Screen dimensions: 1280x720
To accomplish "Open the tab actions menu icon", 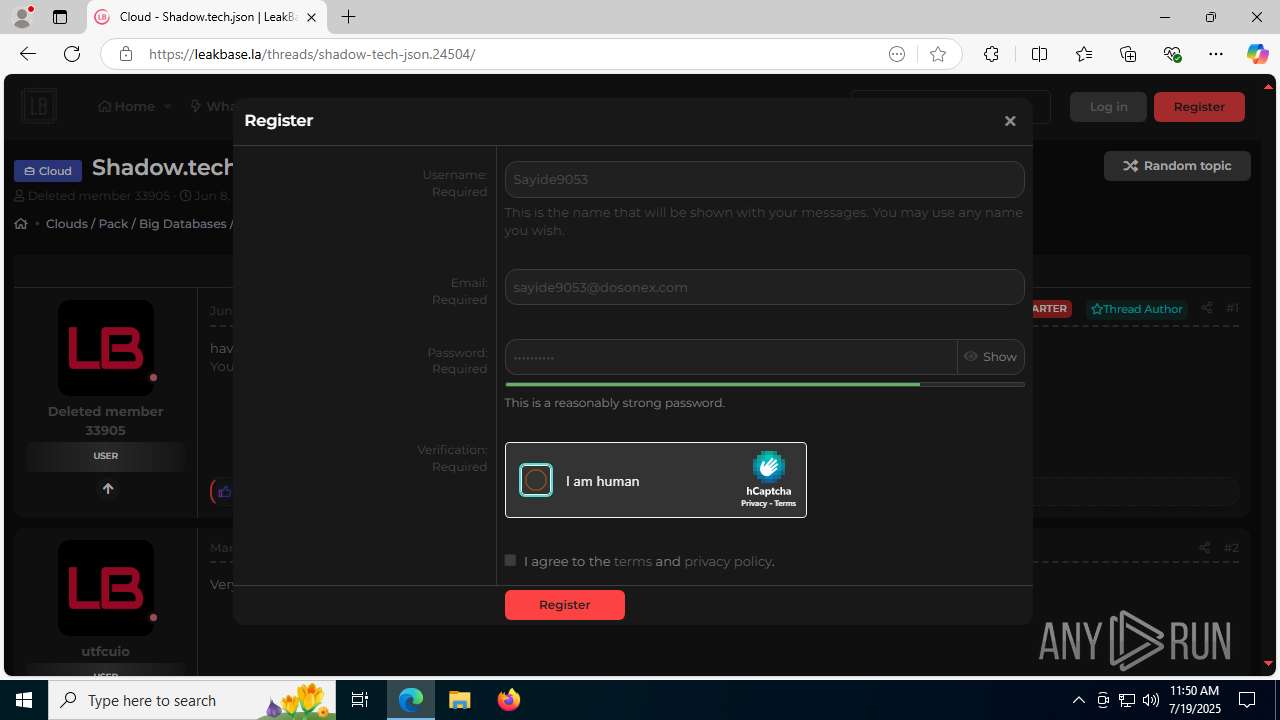I will [60, 17].
